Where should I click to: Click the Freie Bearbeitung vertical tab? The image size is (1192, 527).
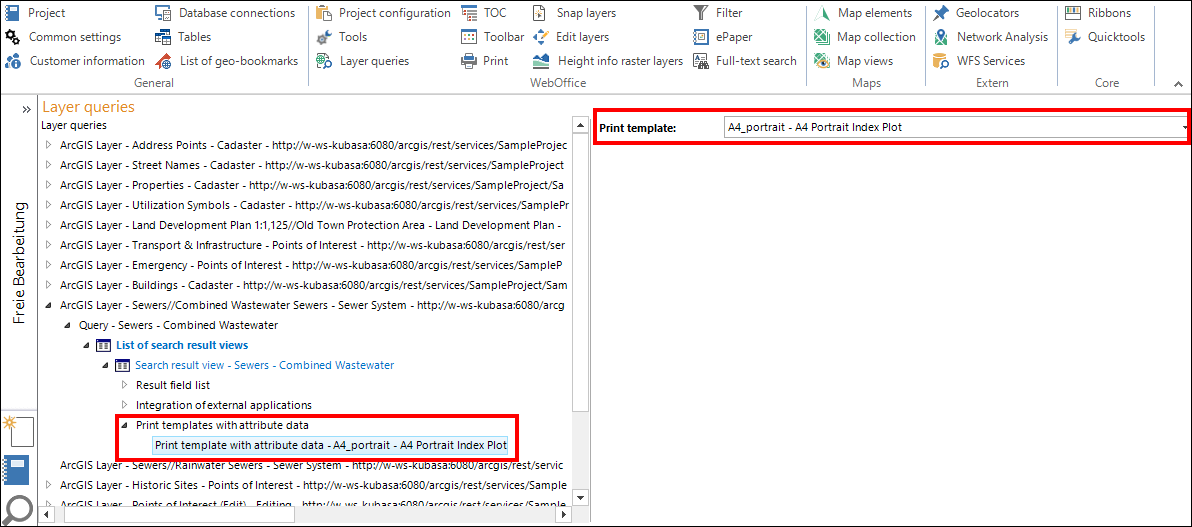(20, 264)
